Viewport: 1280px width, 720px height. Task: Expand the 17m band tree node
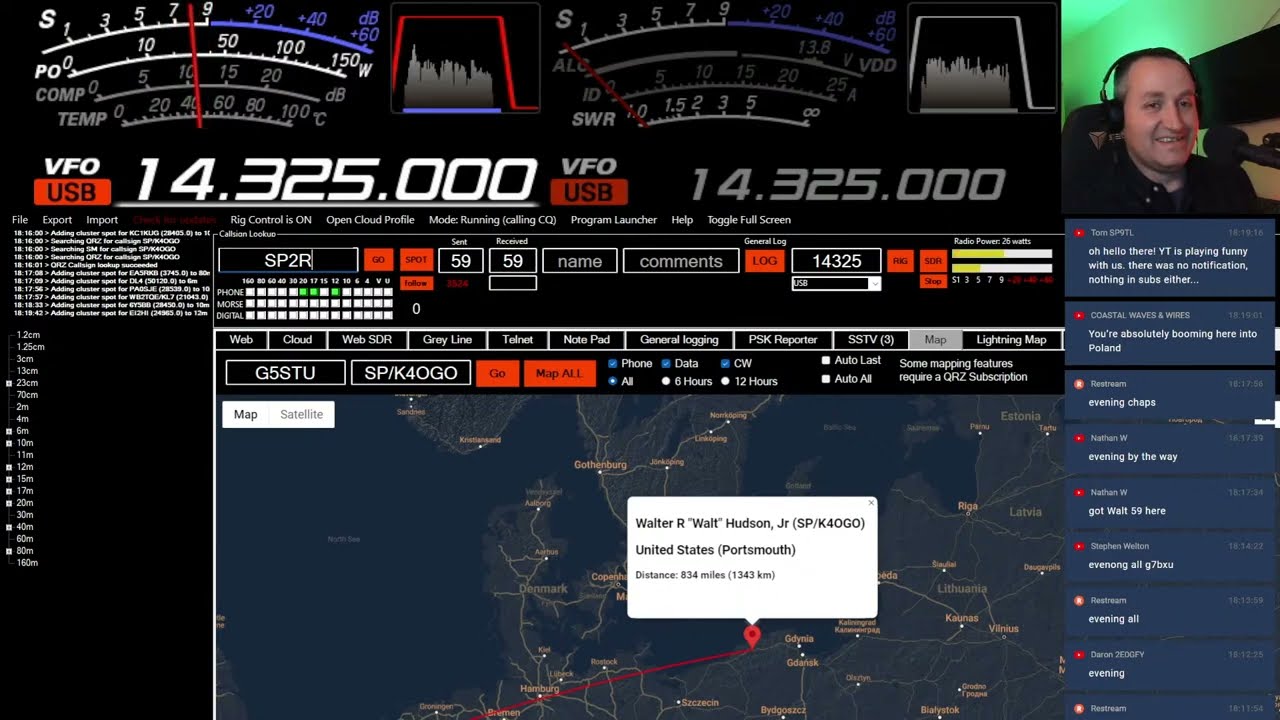click(x=9, y=491)
